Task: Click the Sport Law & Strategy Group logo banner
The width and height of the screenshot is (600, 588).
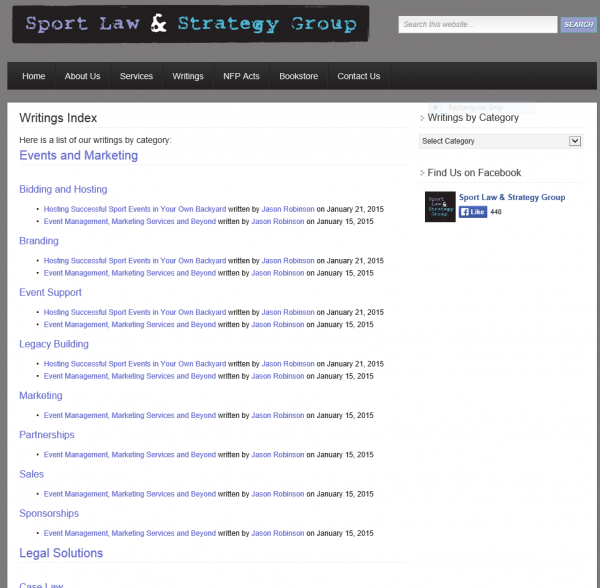Action: coord(190,25)
